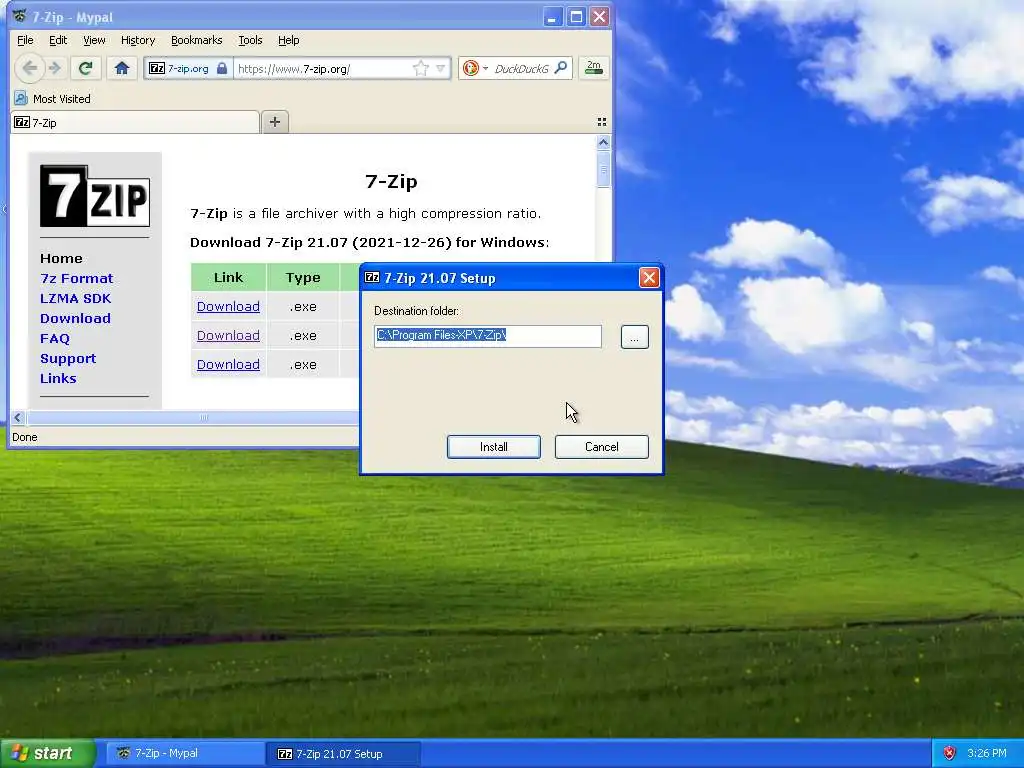Open the Edit menu in Mypal
Image resolution: width=1024 pixels, height=768 pixels.
(x=58, y=40)
